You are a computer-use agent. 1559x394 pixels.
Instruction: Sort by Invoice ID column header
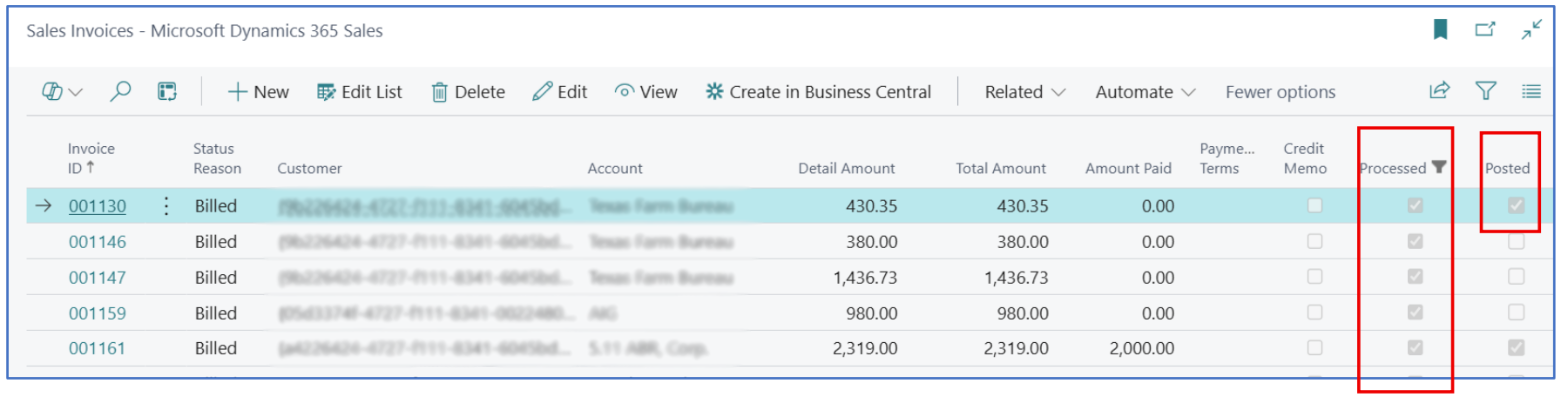92,158
